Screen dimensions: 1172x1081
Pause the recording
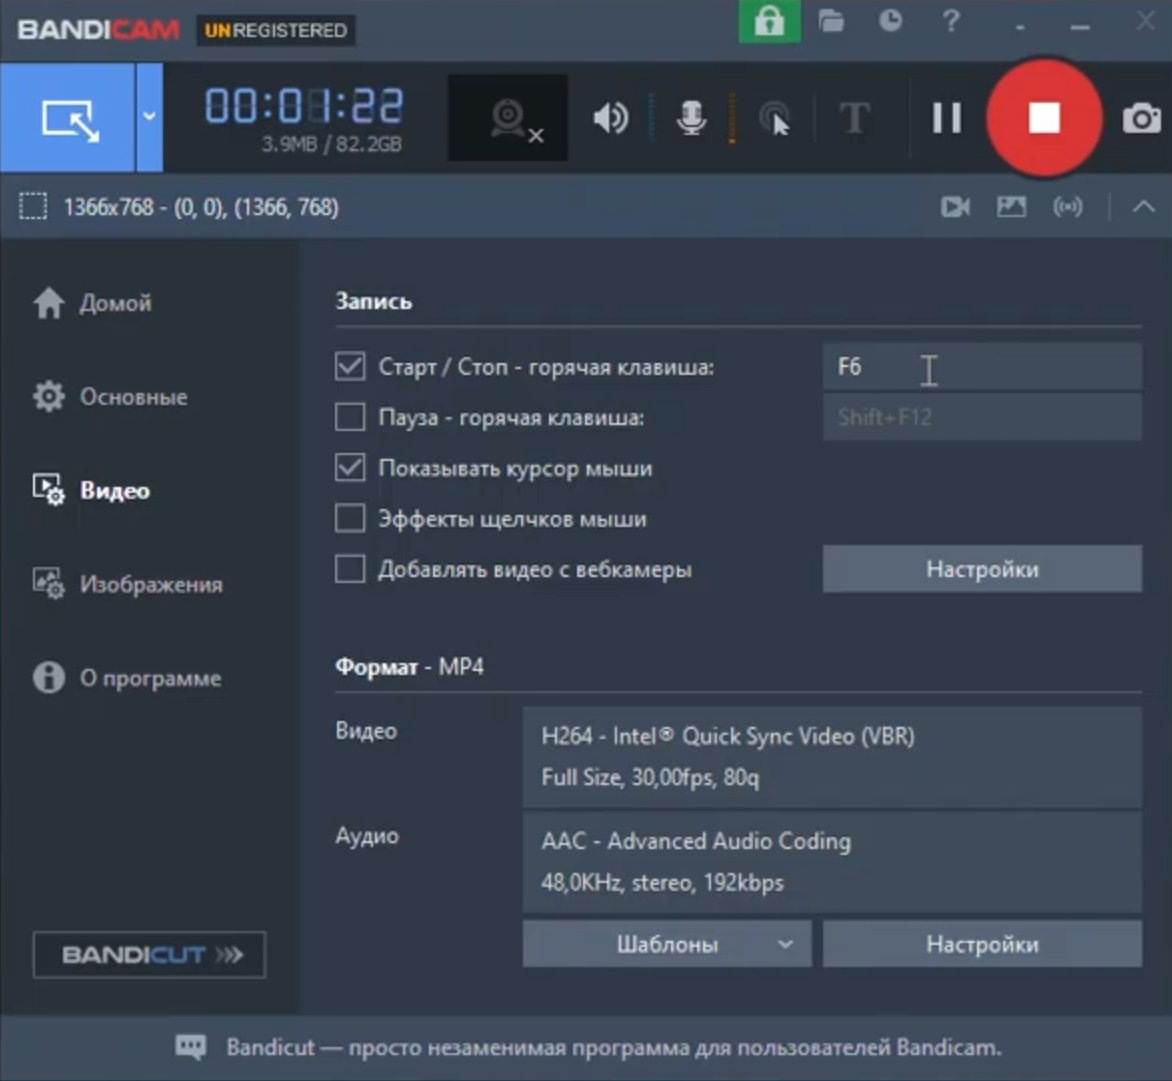pos(946,118)
